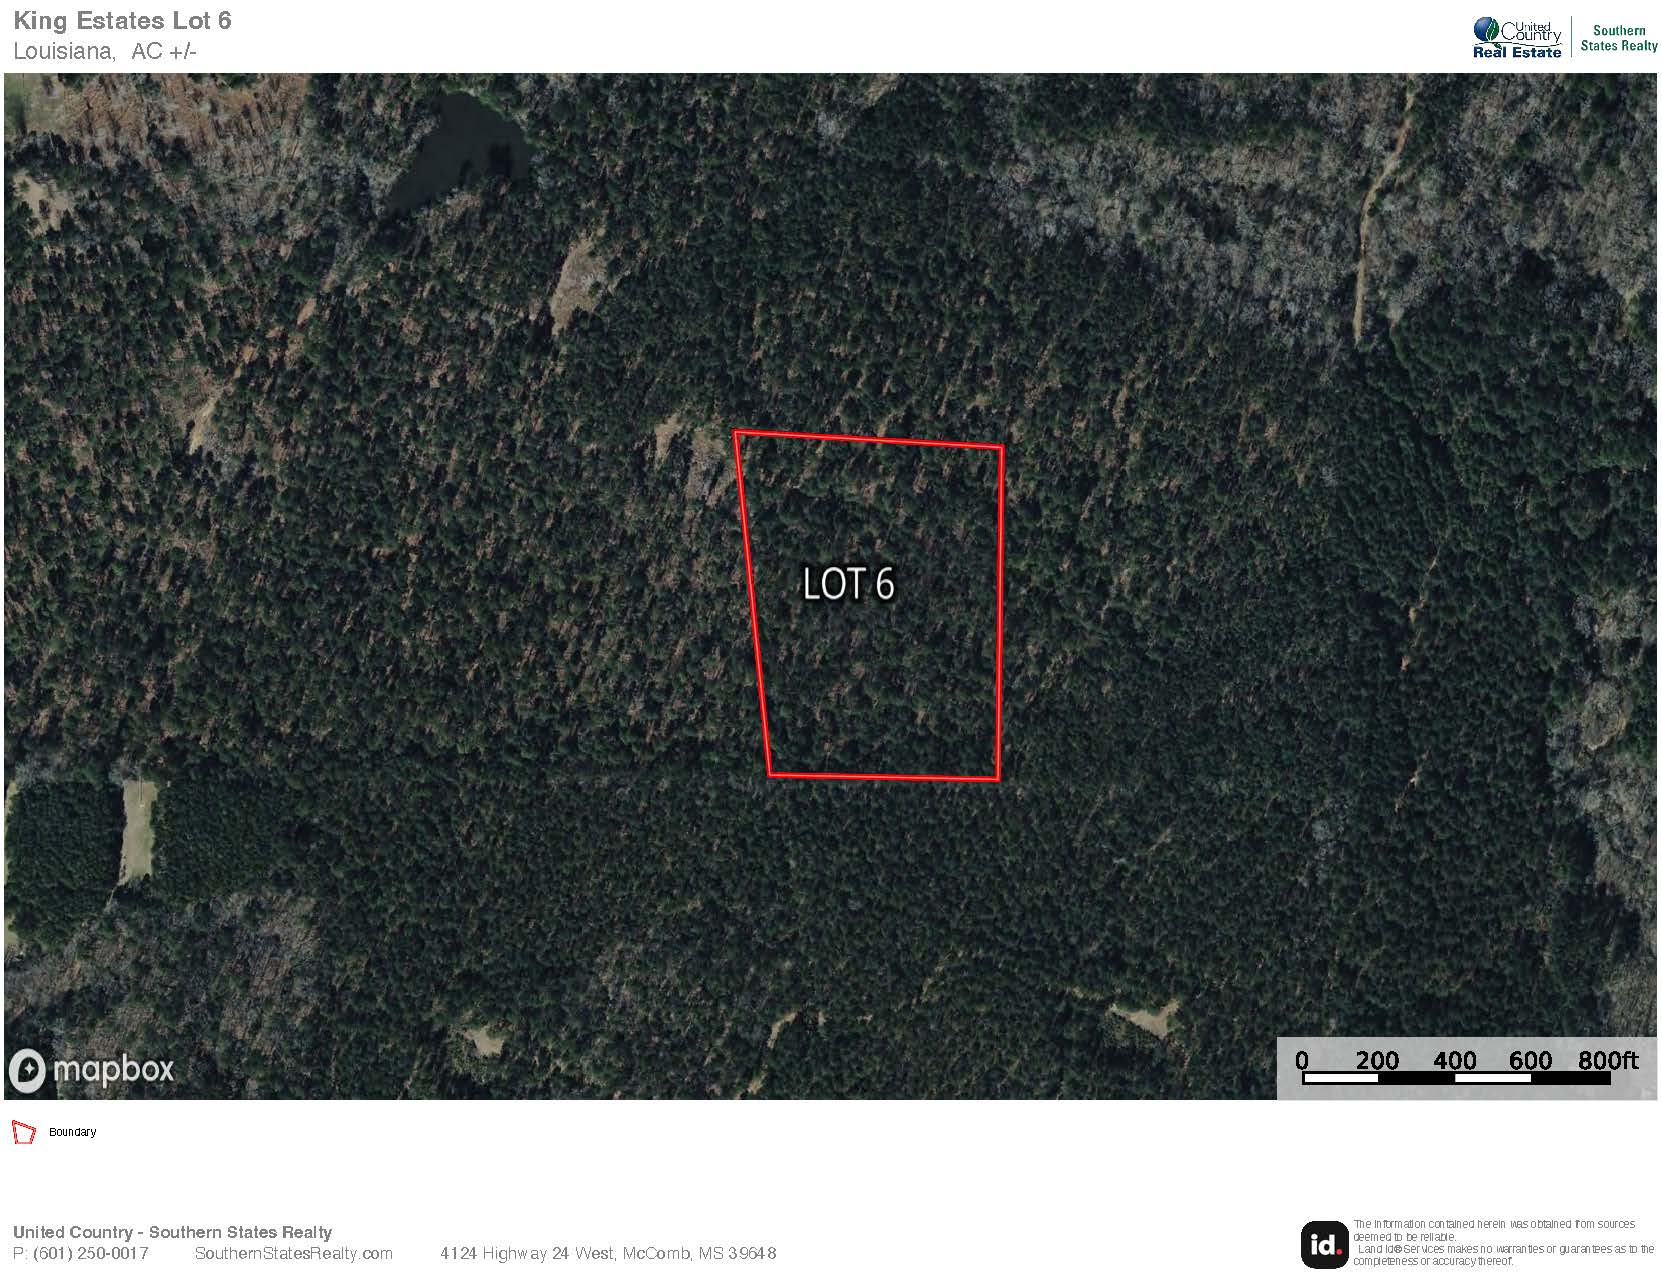Screen dimensions: 1662x1275
Task: Click the United Country Real Estate logo
Action: (1517, 37)
